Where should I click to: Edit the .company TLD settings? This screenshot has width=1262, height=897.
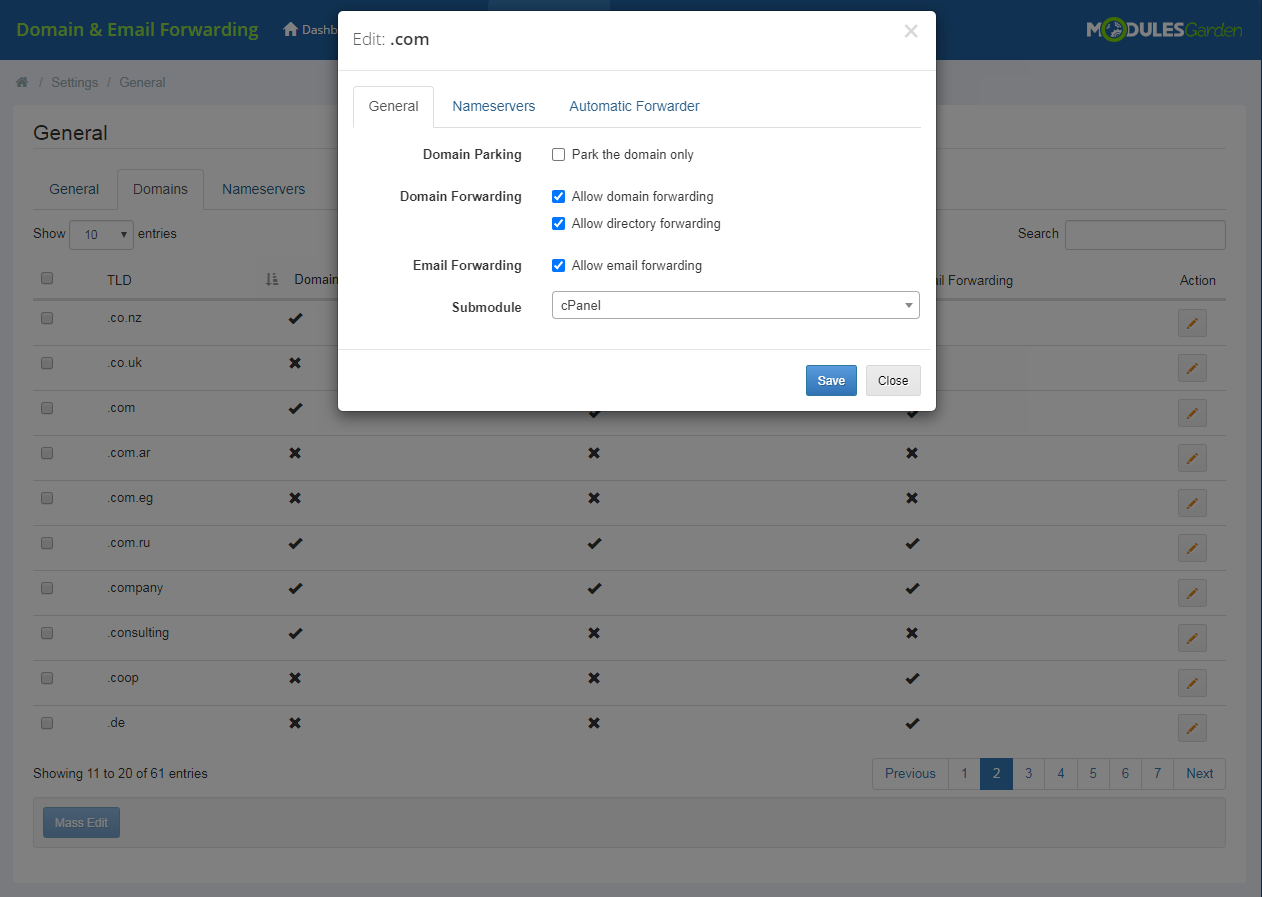1191,593
